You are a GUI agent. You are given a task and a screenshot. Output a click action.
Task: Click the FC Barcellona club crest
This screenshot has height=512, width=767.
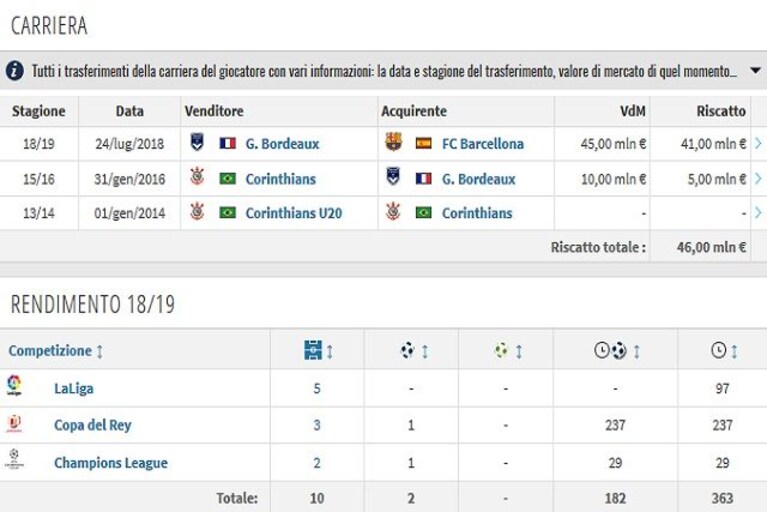(394, 142)
